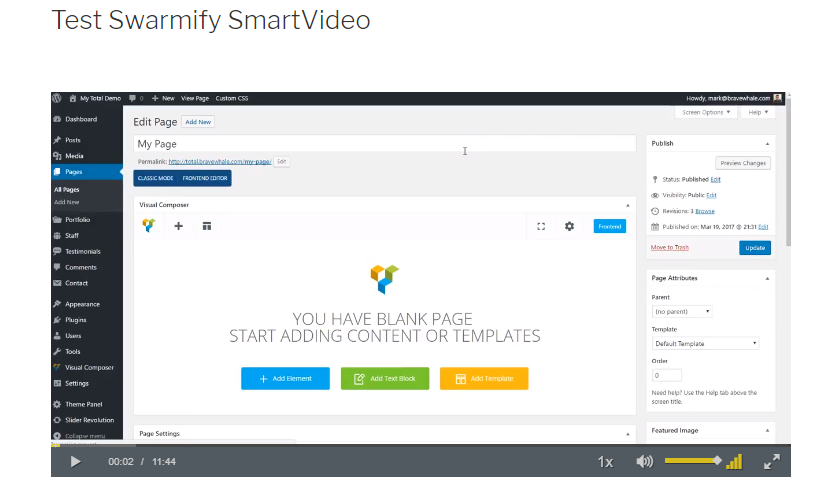
Task: Click the My Page title field
Action: pos(384,144)
